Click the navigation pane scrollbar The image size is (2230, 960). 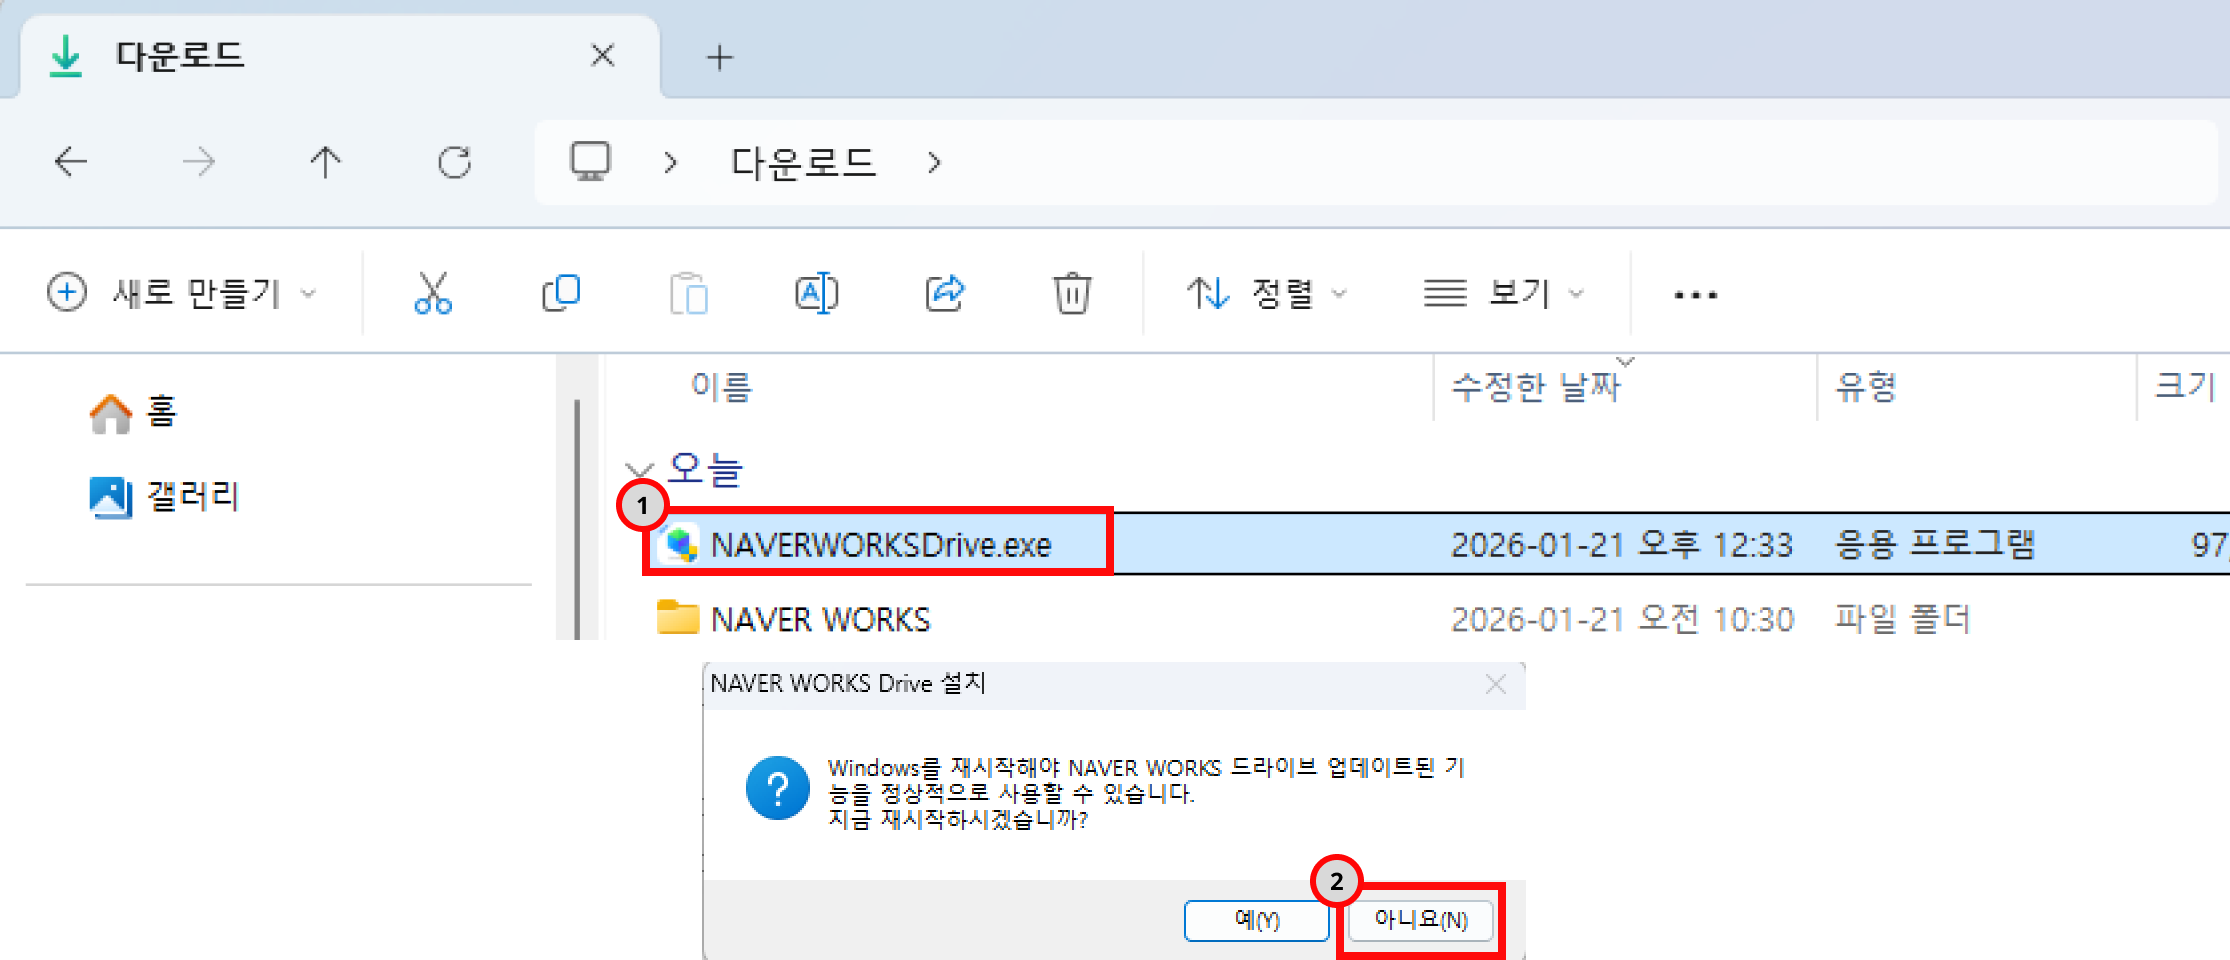[x=577, y=518]
